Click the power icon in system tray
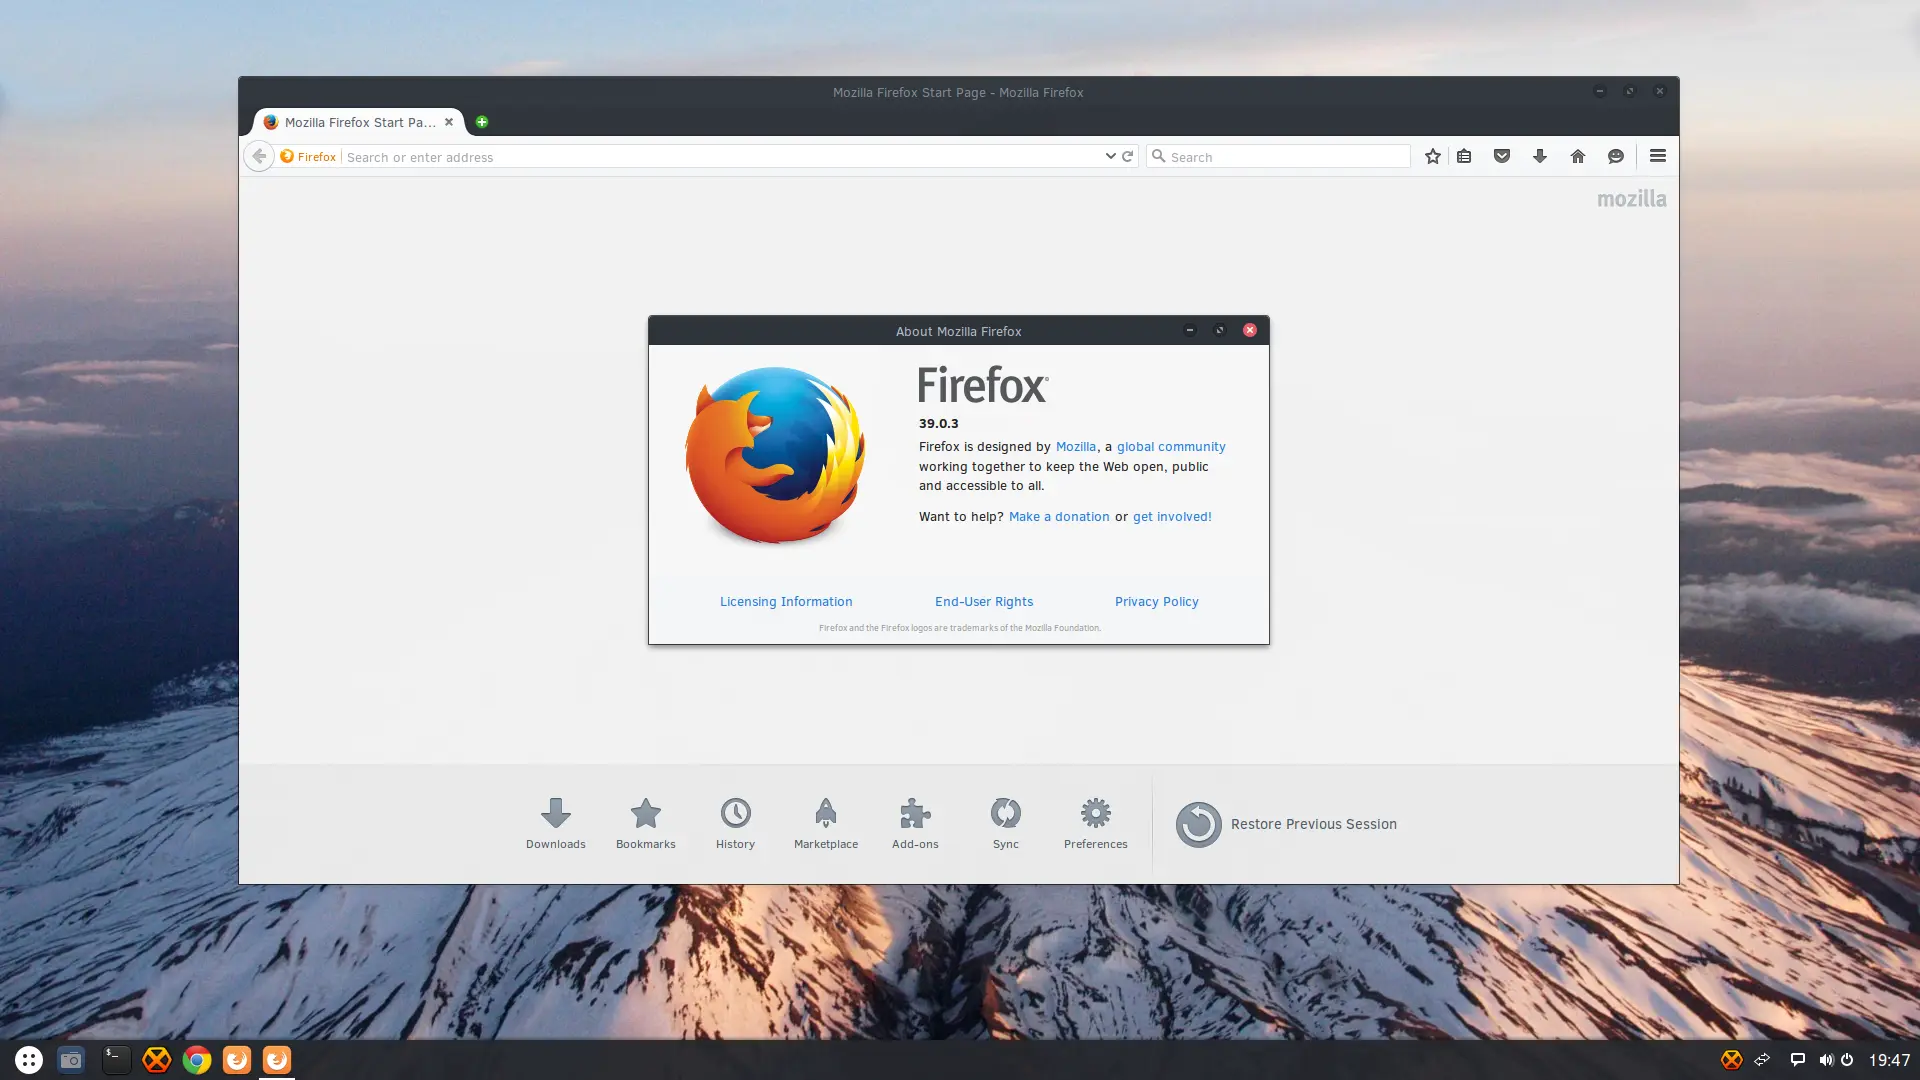 click(x=1847, y=1060)
